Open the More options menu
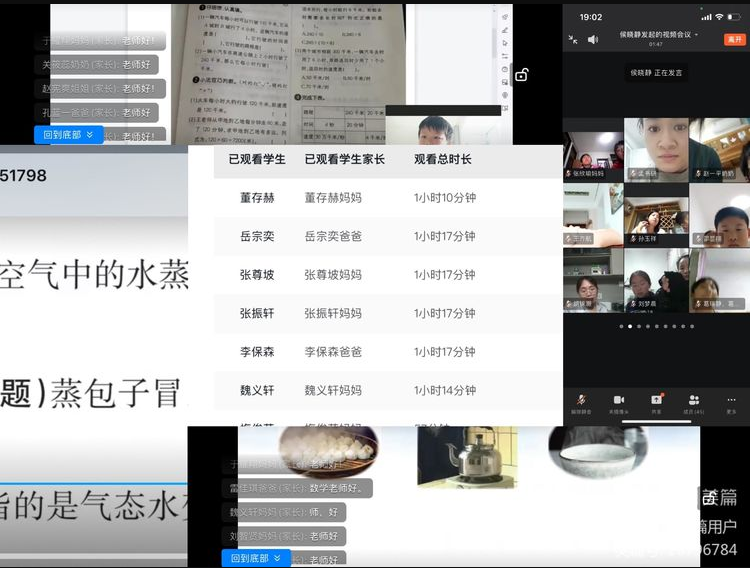 click(x=731, y=400)
